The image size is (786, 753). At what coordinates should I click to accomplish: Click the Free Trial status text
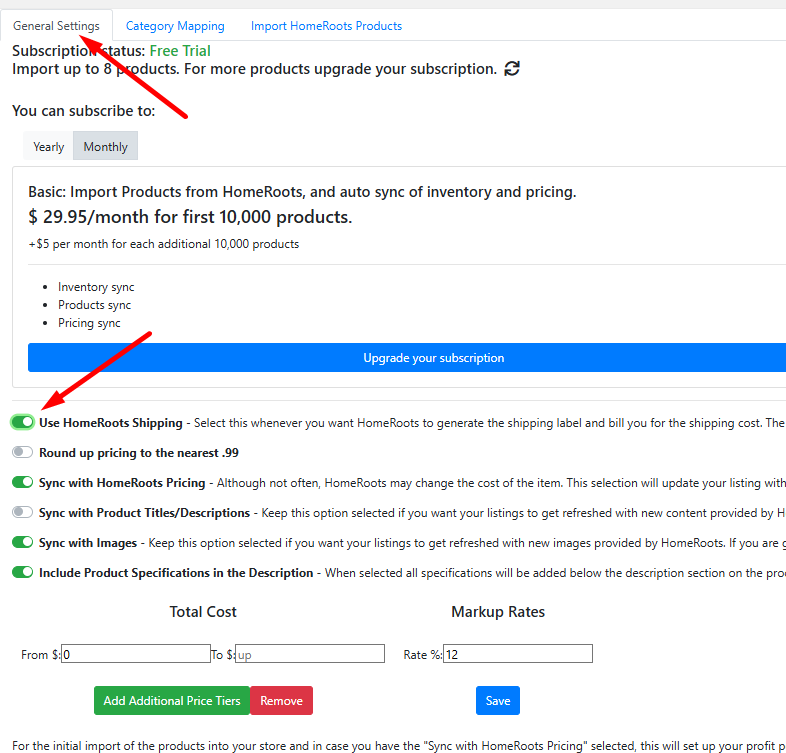(180, 51)
